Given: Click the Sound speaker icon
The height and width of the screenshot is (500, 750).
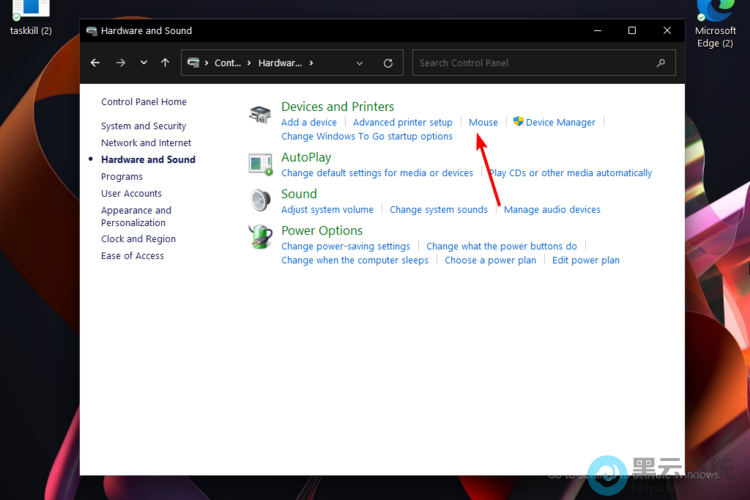Looking at the screenshot, I should pos(260,200).
